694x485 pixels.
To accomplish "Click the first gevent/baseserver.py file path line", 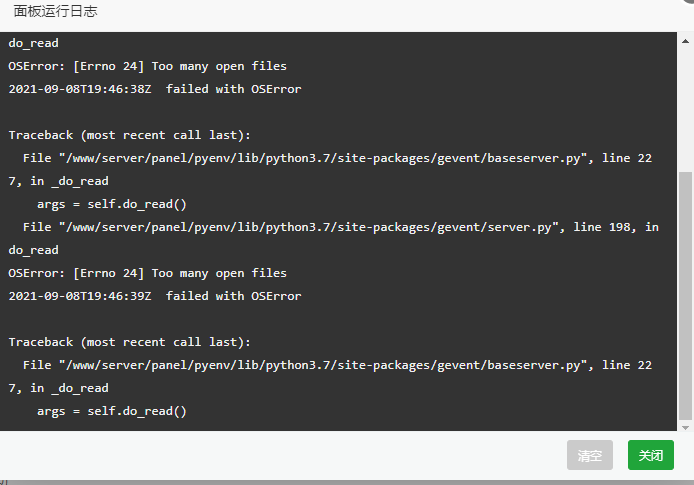I will click(x=337, y=158).
